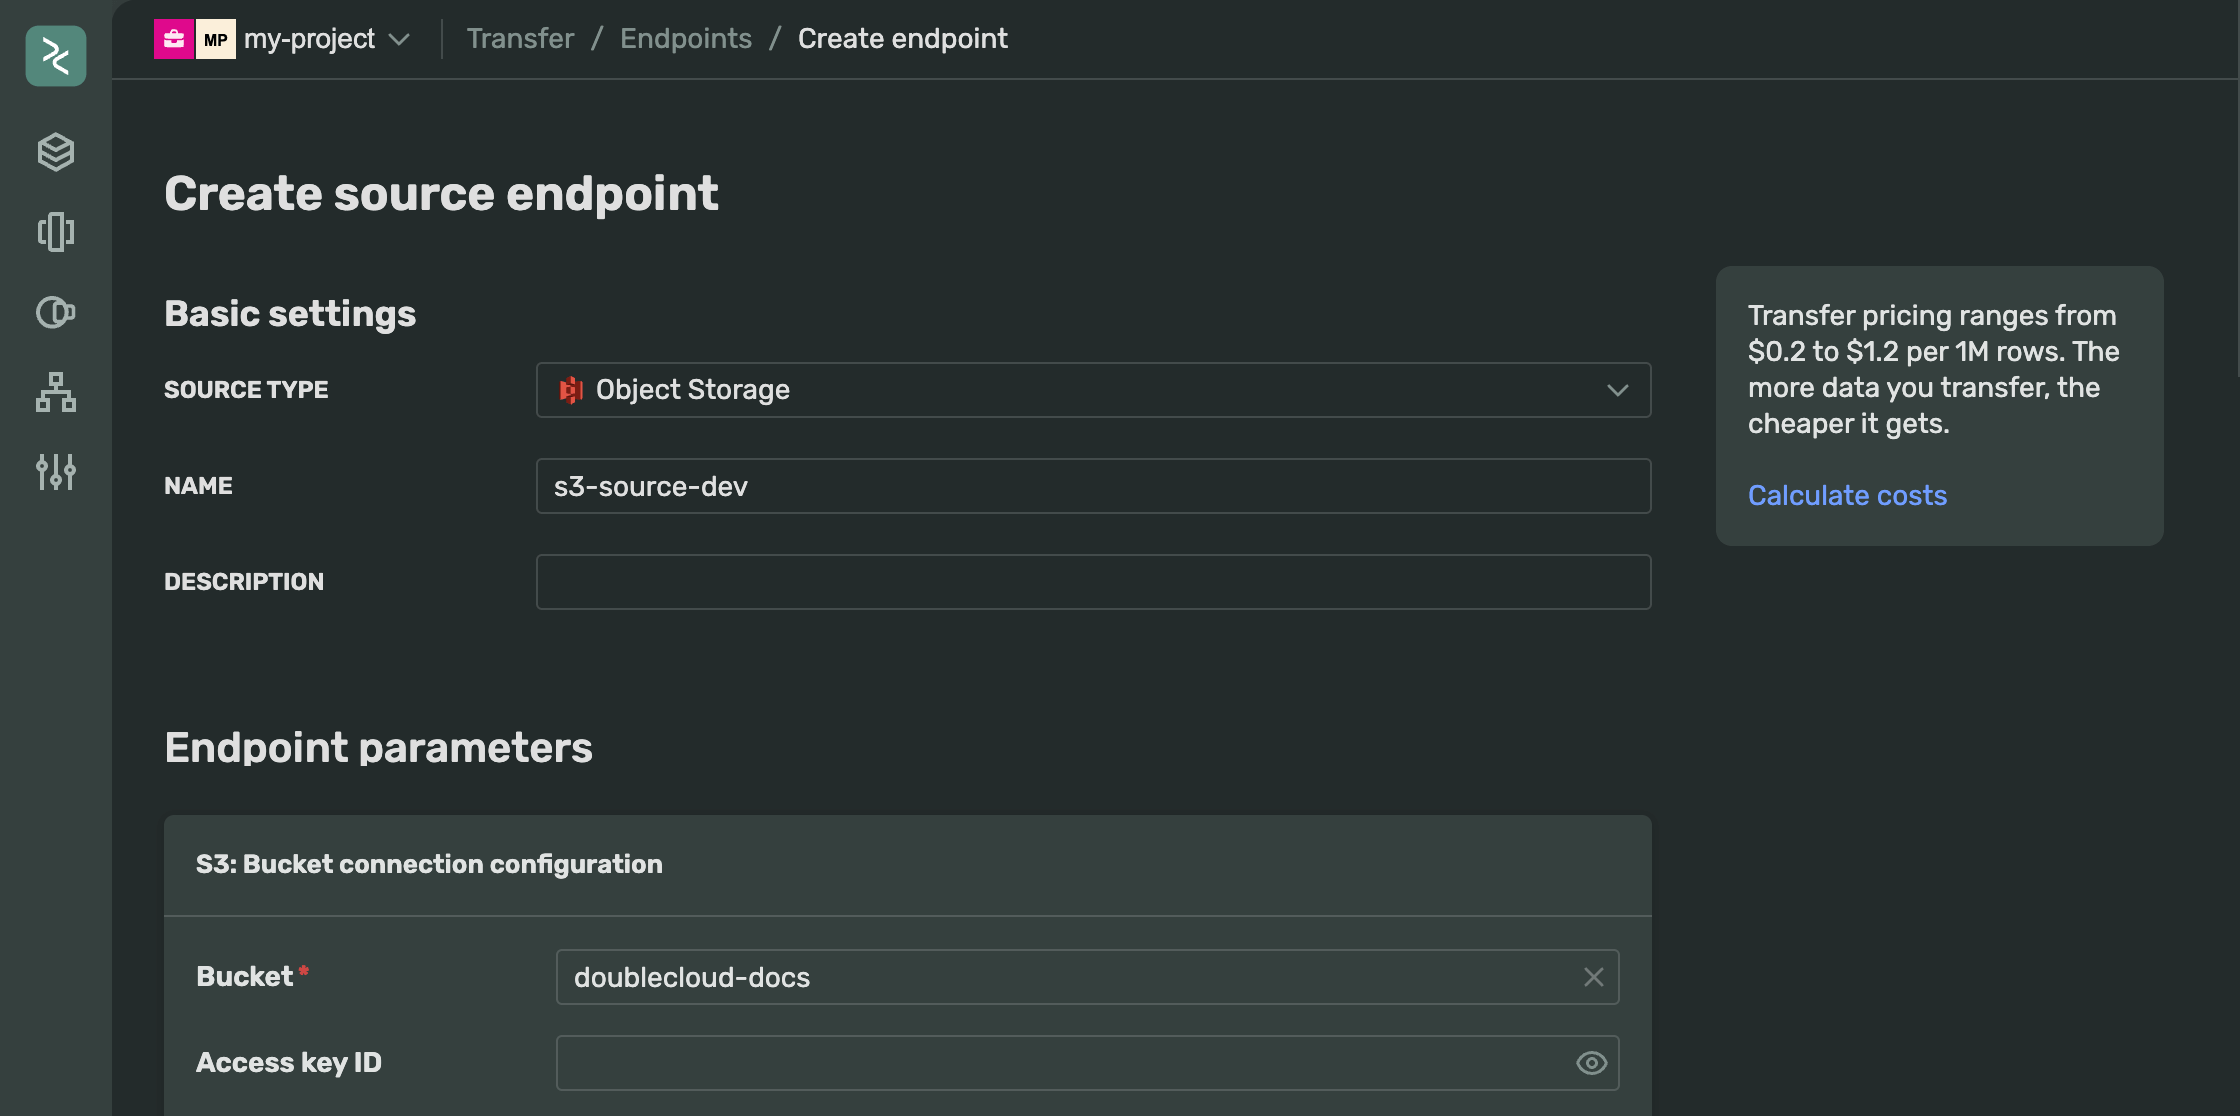Click Create endpoint breadcrumb text
The image size is (2240, 1116).
[x=903, y=38]
